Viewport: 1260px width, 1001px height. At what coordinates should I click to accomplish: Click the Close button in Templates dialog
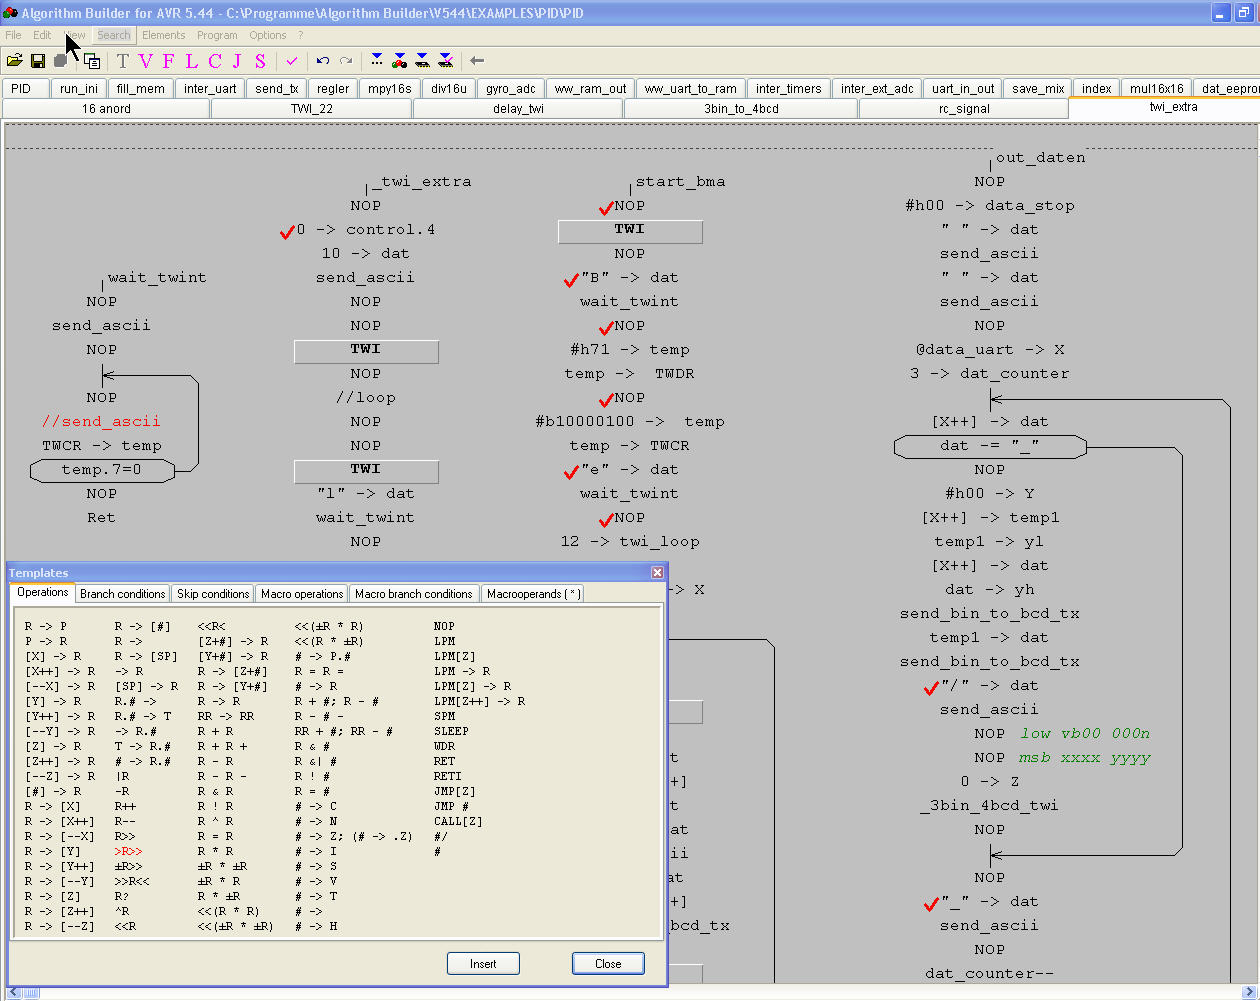[607, 964]
